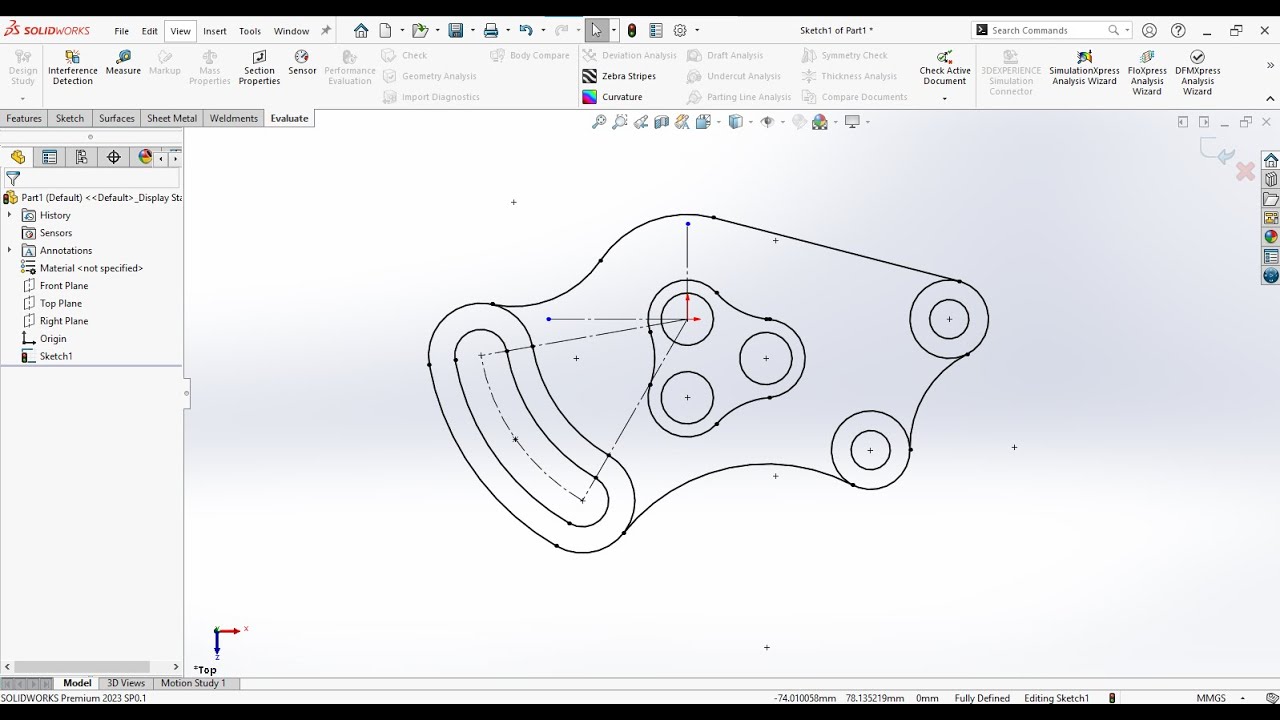1280x720 pixels.
Task: Toggle Zebra Stripes display
Action: pyautogui.click(x=619, y=76)
